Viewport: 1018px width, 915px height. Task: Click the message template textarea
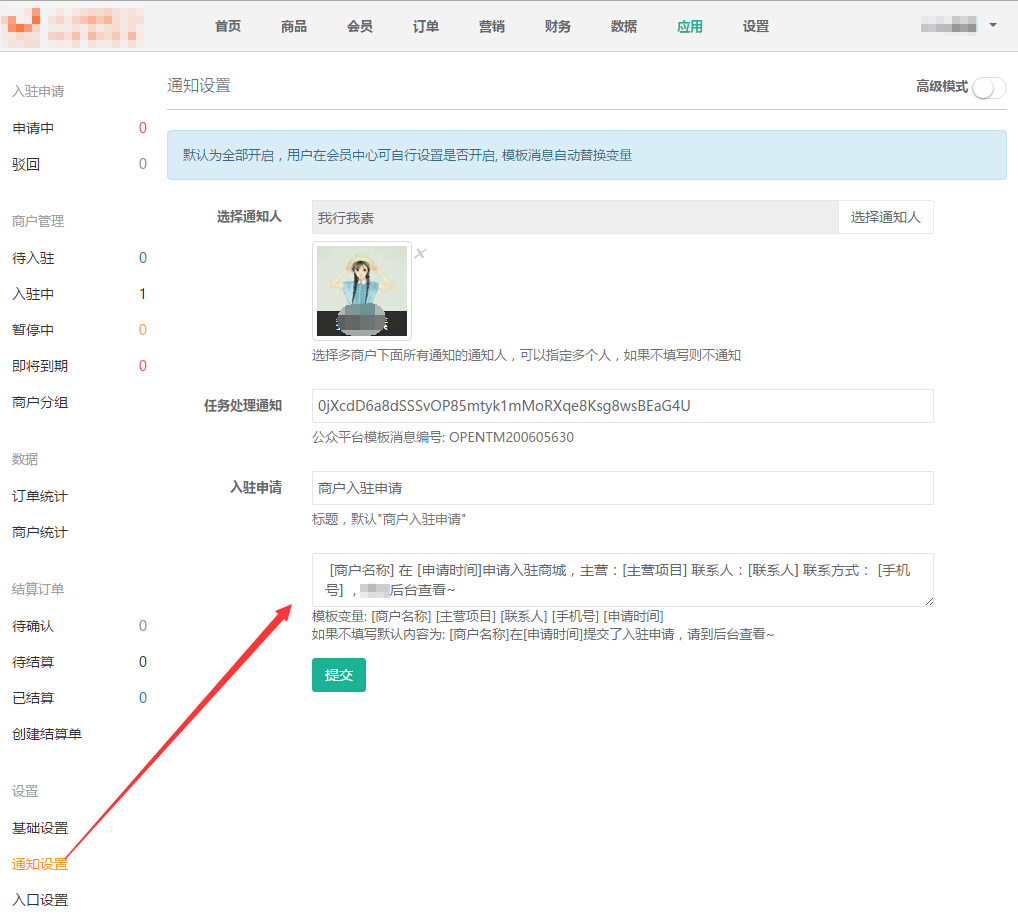coord(622,580)
